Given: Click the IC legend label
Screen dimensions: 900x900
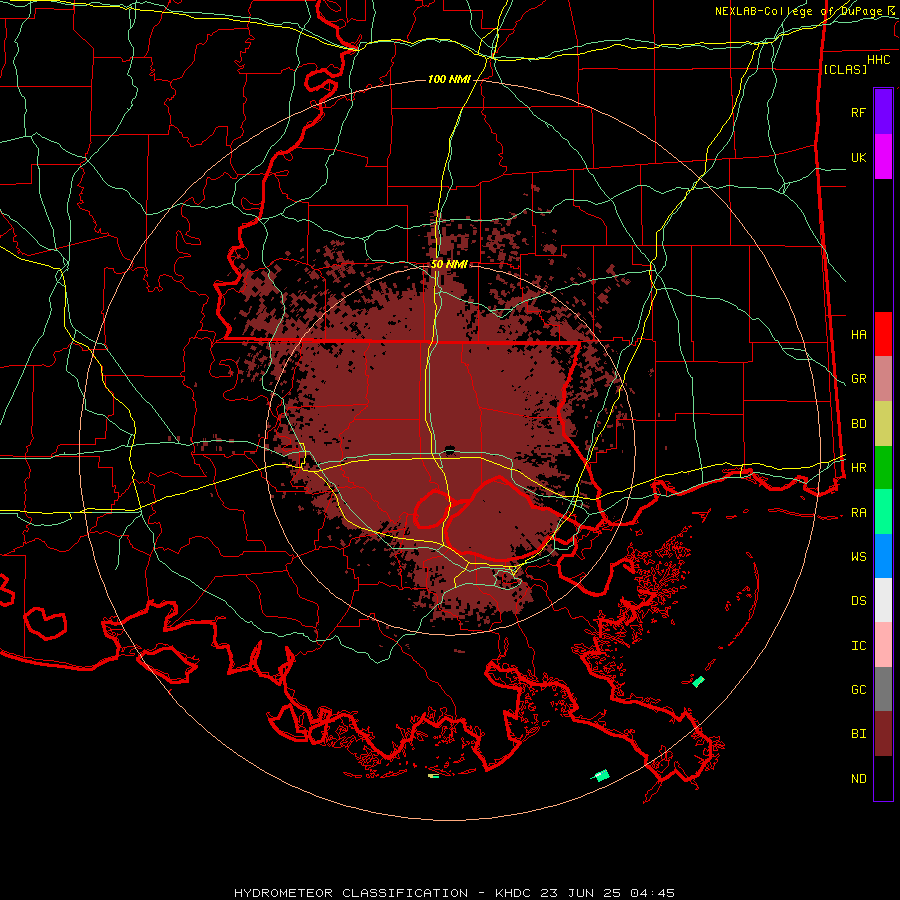Looking at the screenshot, I should pos(858,646).
